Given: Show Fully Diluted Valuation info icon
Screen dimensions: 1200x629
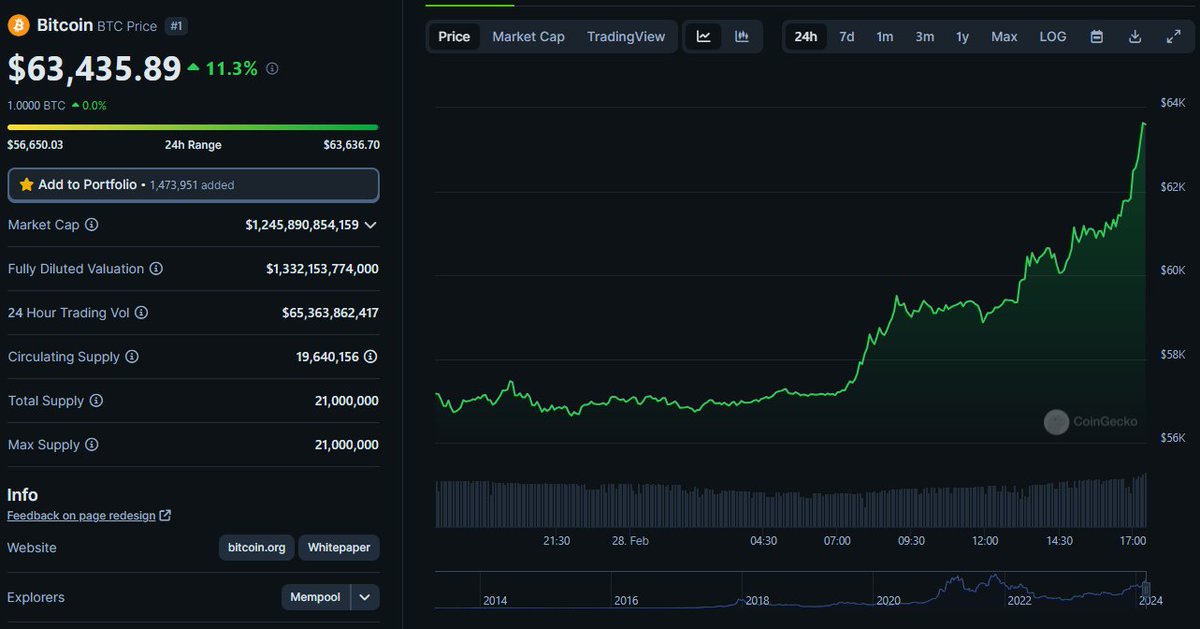Looking at the screenshot, I should (x=156, y=269).
